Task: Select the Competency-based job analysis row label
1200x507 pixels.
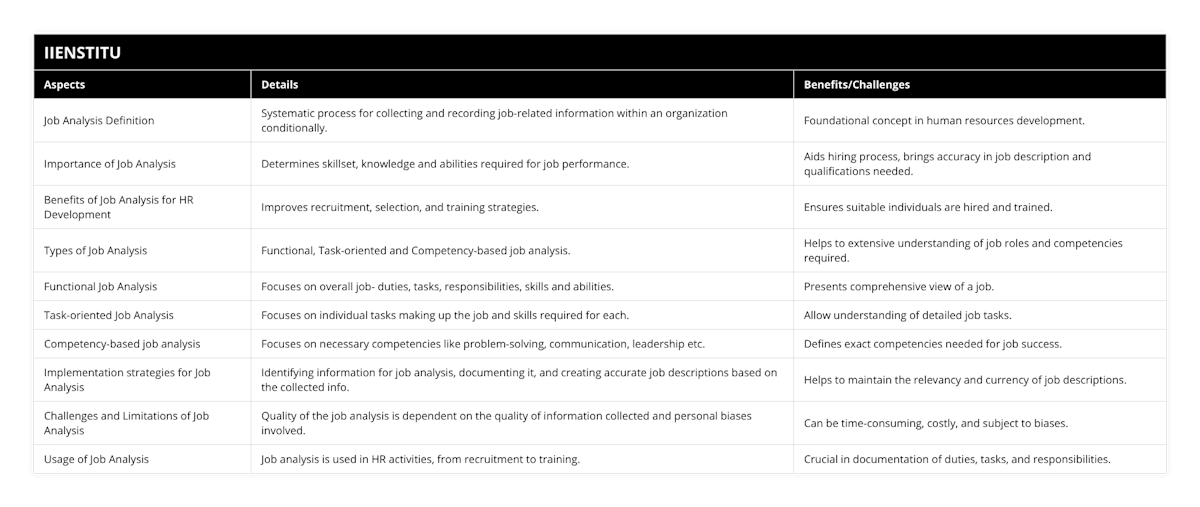Action: [122, 344]
